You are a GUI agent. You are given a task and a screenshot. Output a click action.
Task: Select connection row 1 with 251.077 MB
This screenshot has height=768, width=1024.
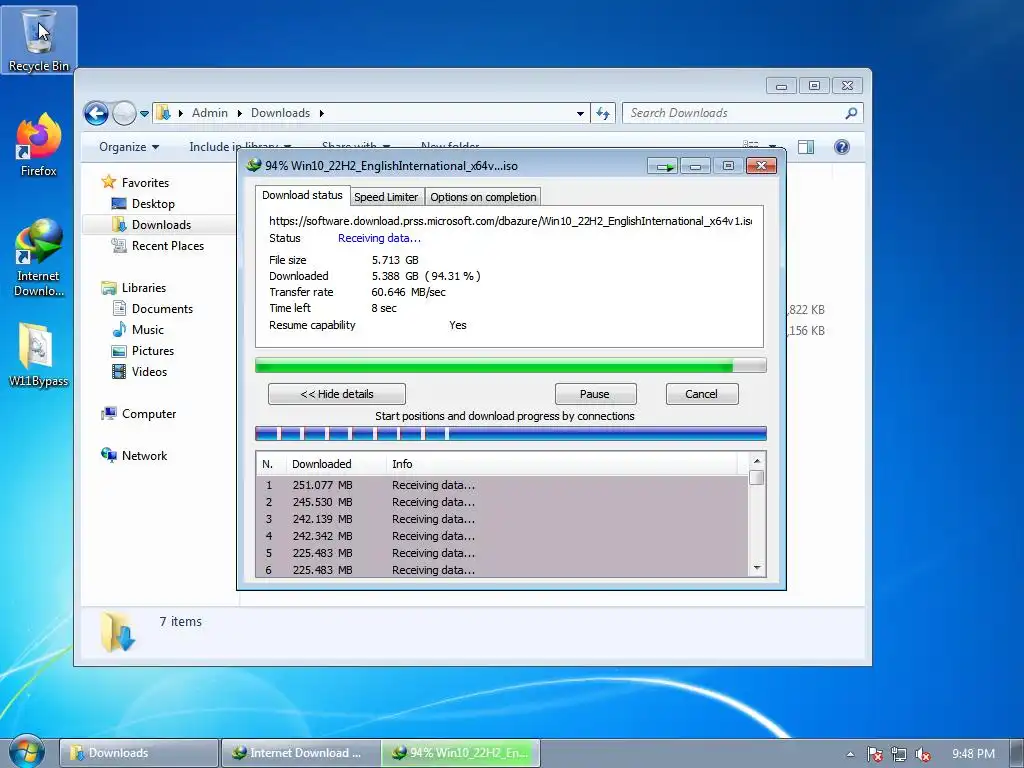coord(502,485)
